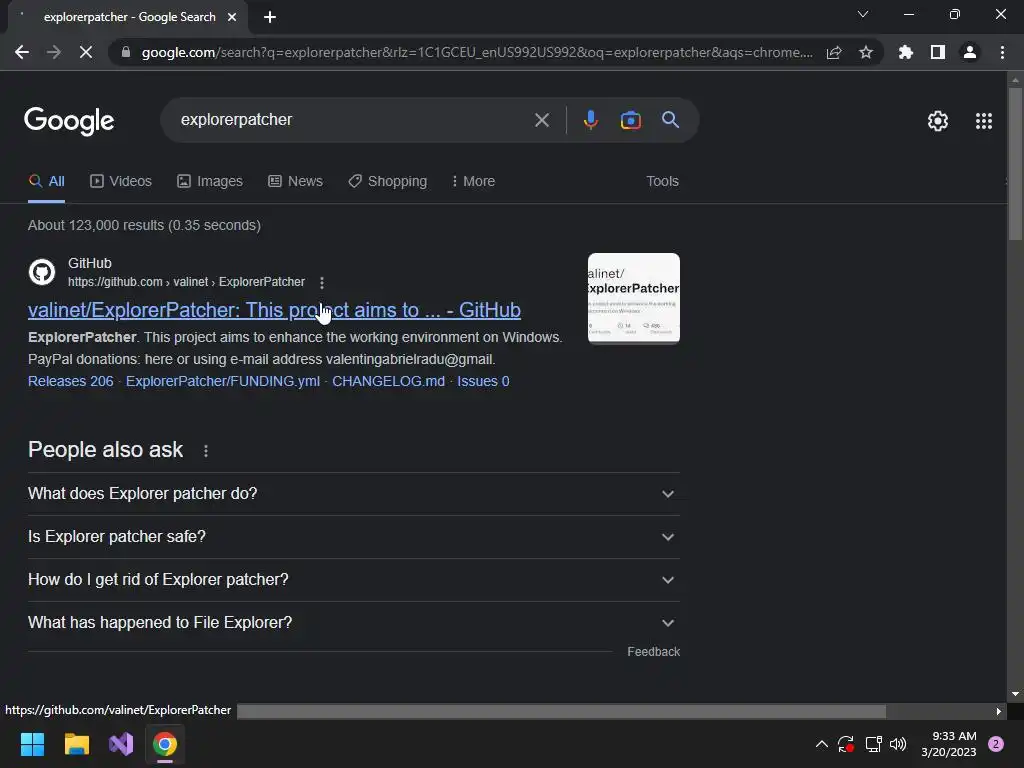Expand Is Explorer patcher safe?
Viewport: 1024px width, 768px height.
(x=354, y=537)
